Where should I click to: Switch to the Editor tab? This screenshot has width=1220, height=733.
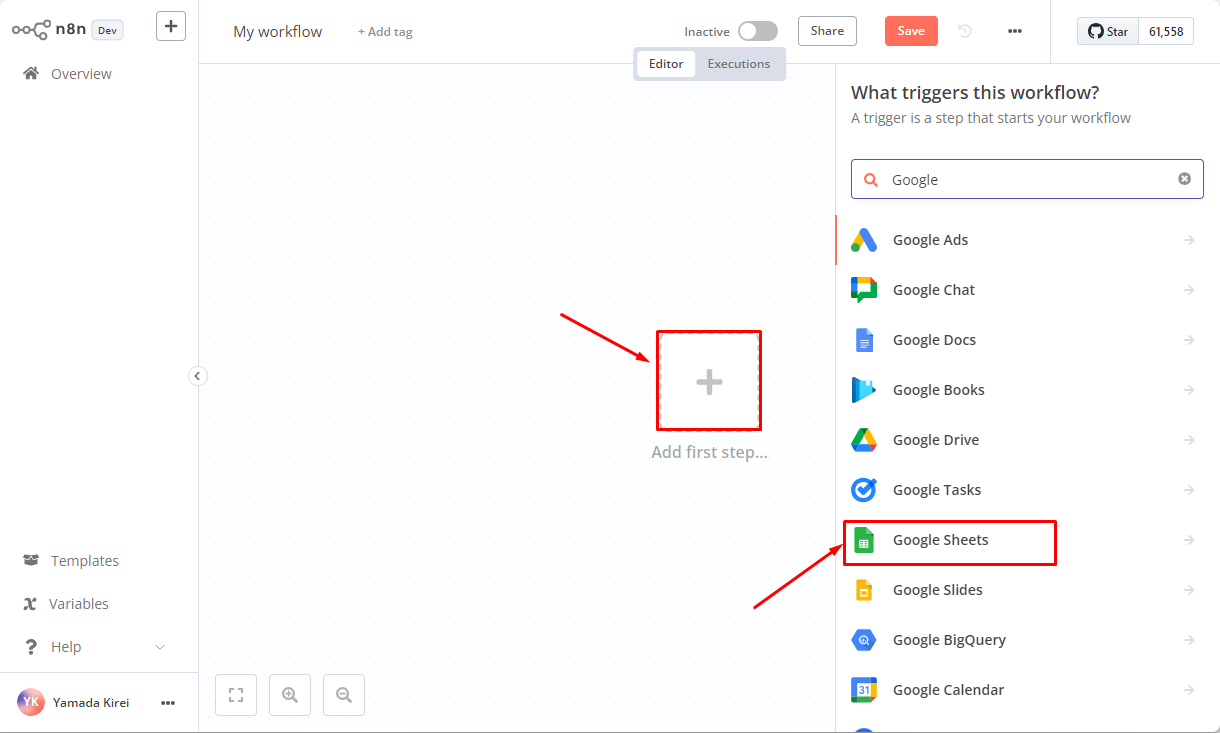pyautogui.click(x=666, y=64)
